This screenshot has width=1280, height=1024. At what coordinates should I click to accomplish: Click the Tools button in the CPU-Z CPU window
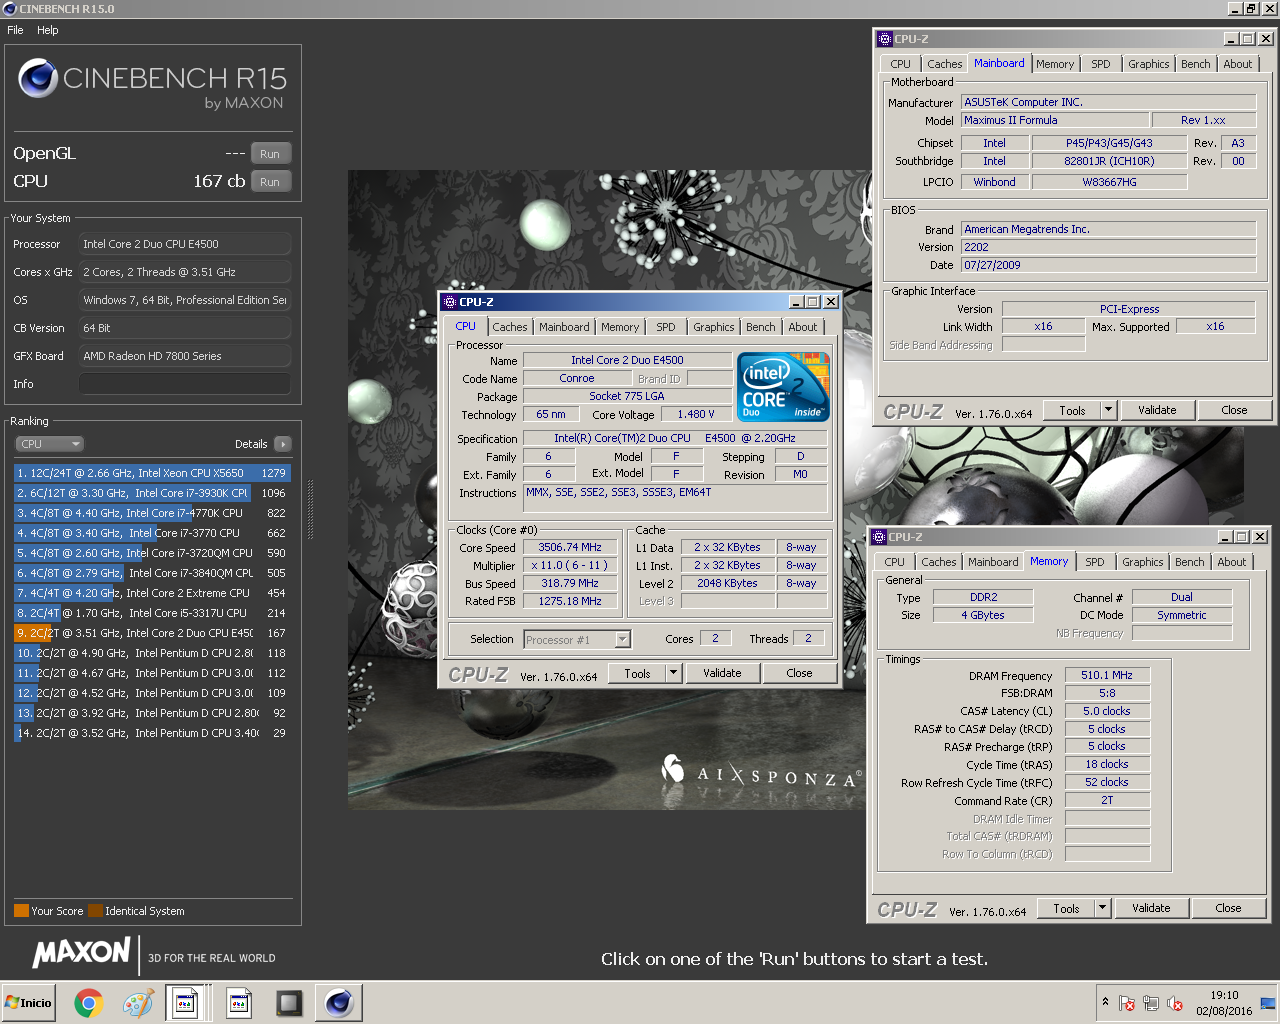638,673
